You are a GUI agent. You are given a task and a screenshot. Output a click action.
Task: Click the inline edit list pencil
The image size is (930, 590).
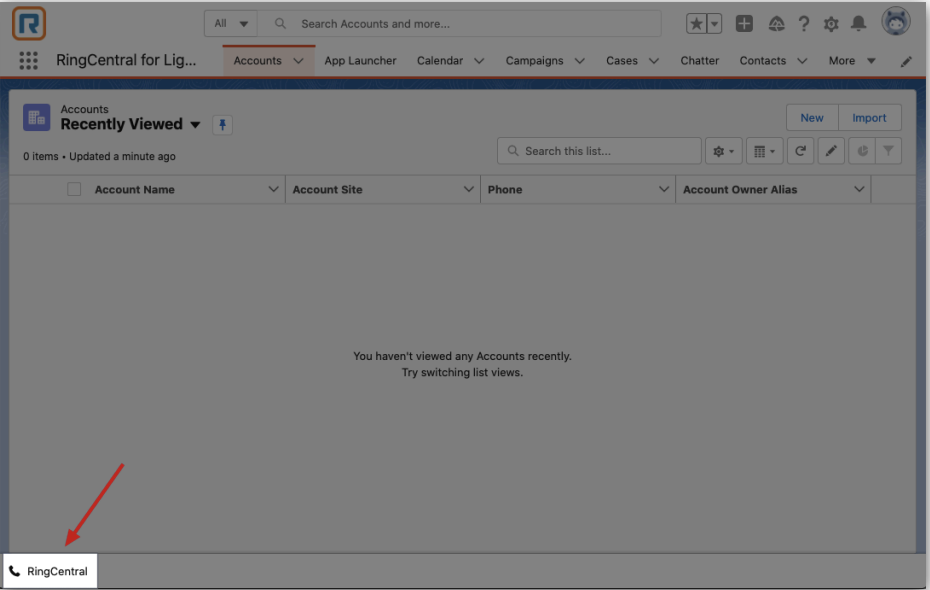(831, 151)
